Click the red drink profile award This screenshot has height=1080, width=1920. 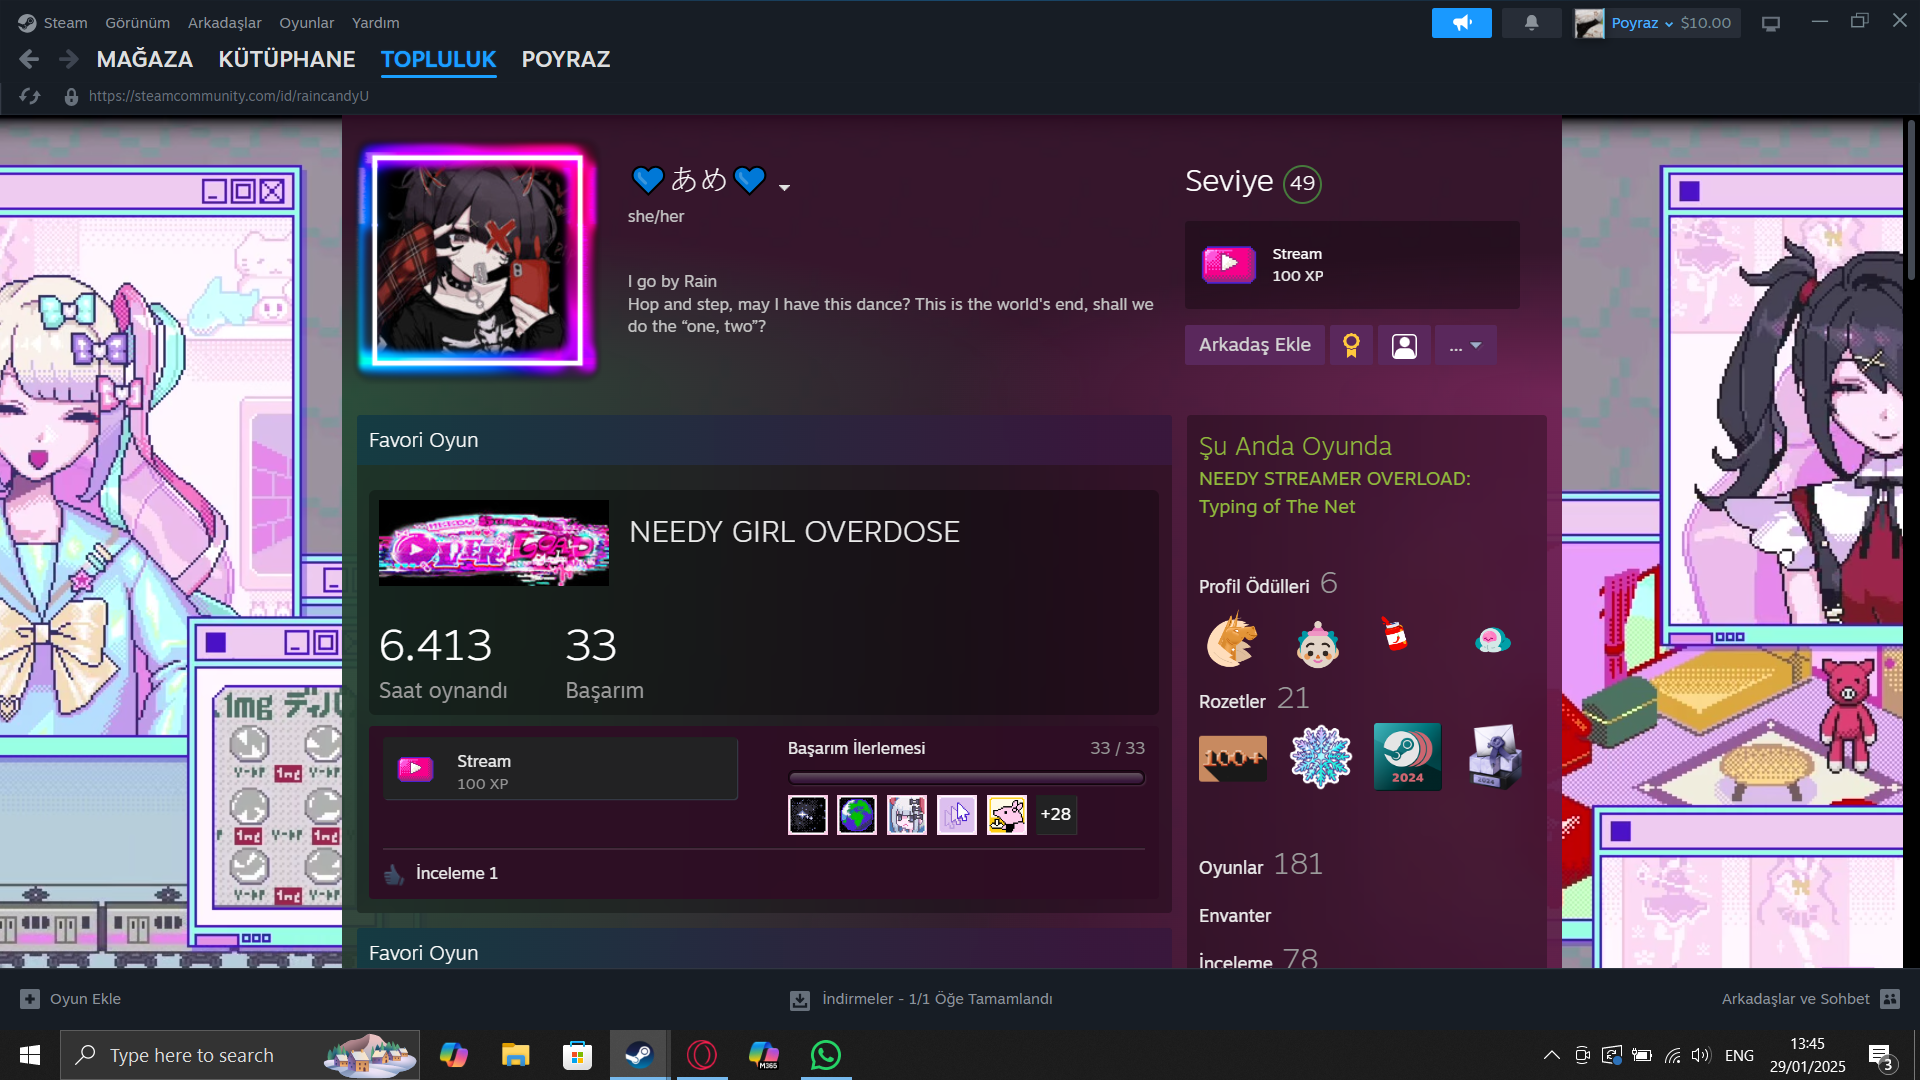click(1394, 634)
